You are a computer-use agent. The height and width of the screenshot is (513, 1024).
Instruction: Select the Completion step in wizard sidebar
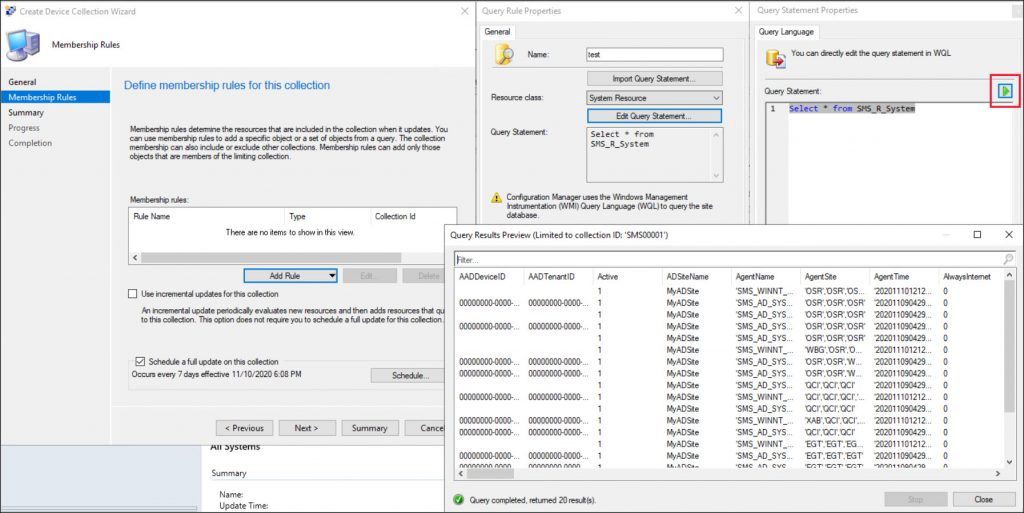[30, 143]
